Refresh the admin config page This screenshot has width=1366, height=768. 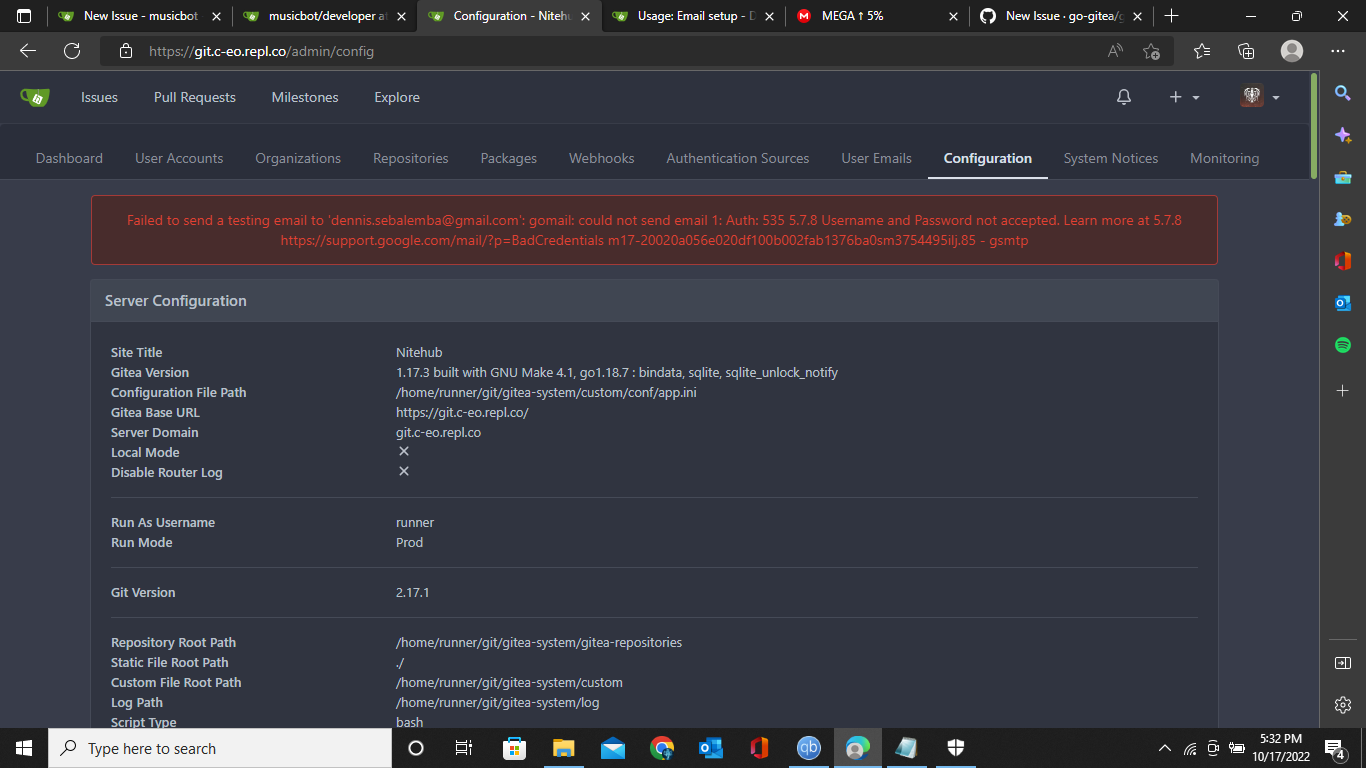72,50
